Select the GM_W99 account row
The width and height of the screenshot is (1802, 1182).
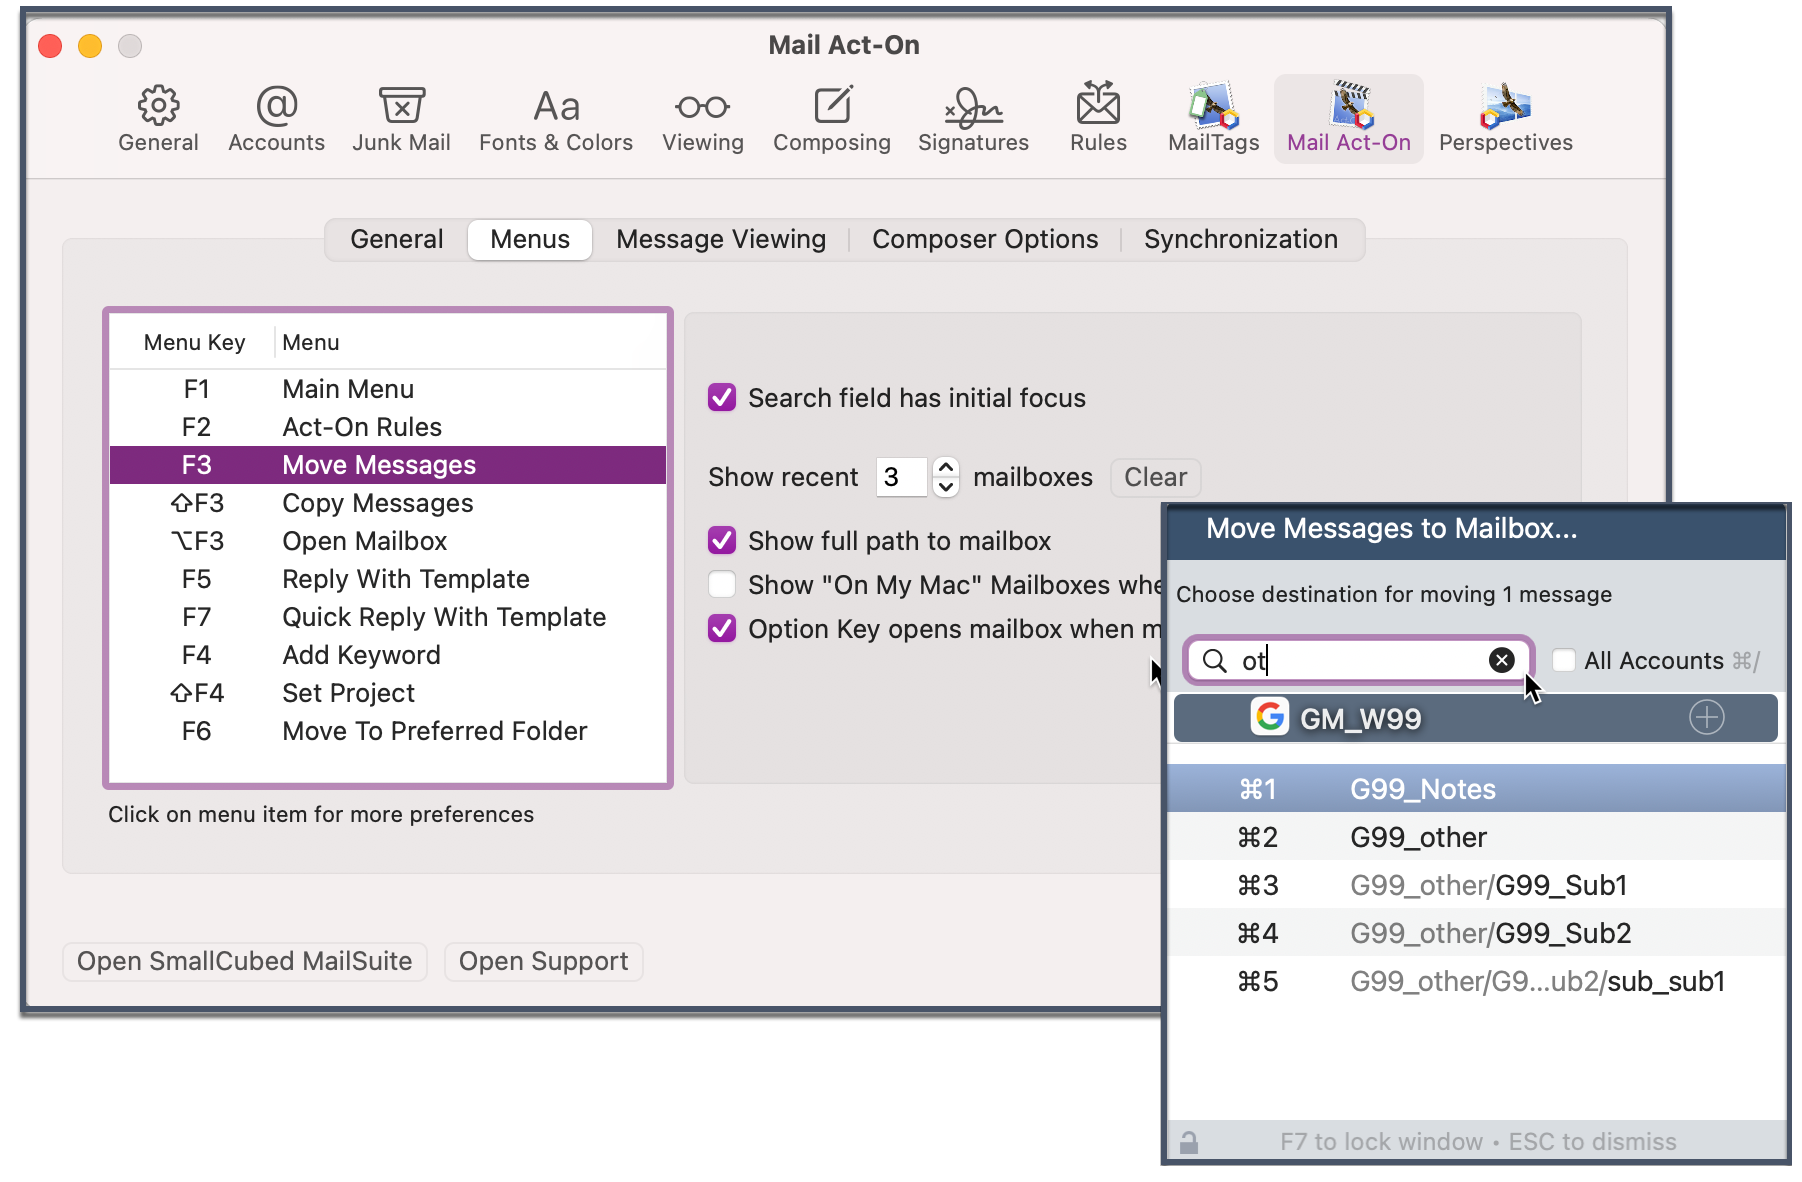tap(1475, 718)
